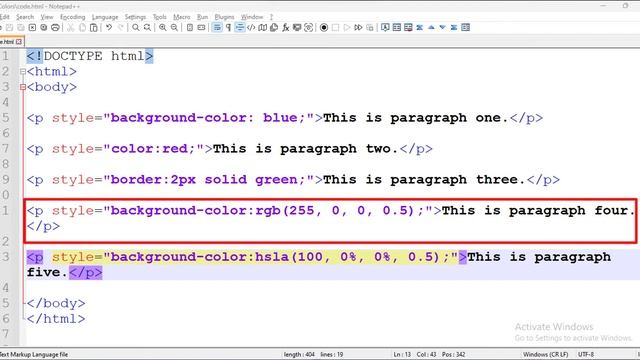This screenshot has width=640, height=360.
Task: Open the Plugins menu
Action: [x=224, y=17]
